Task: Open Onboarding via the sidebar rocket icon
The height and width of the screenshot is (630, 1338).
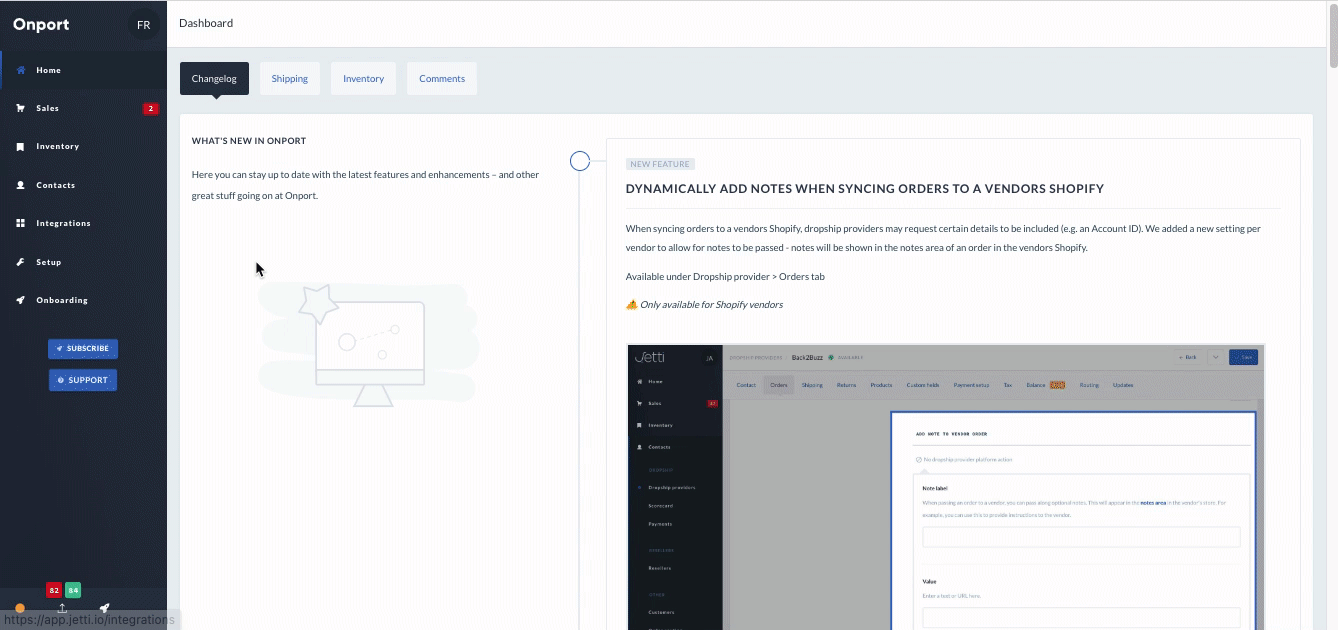Action: click(x=20, y=300)
